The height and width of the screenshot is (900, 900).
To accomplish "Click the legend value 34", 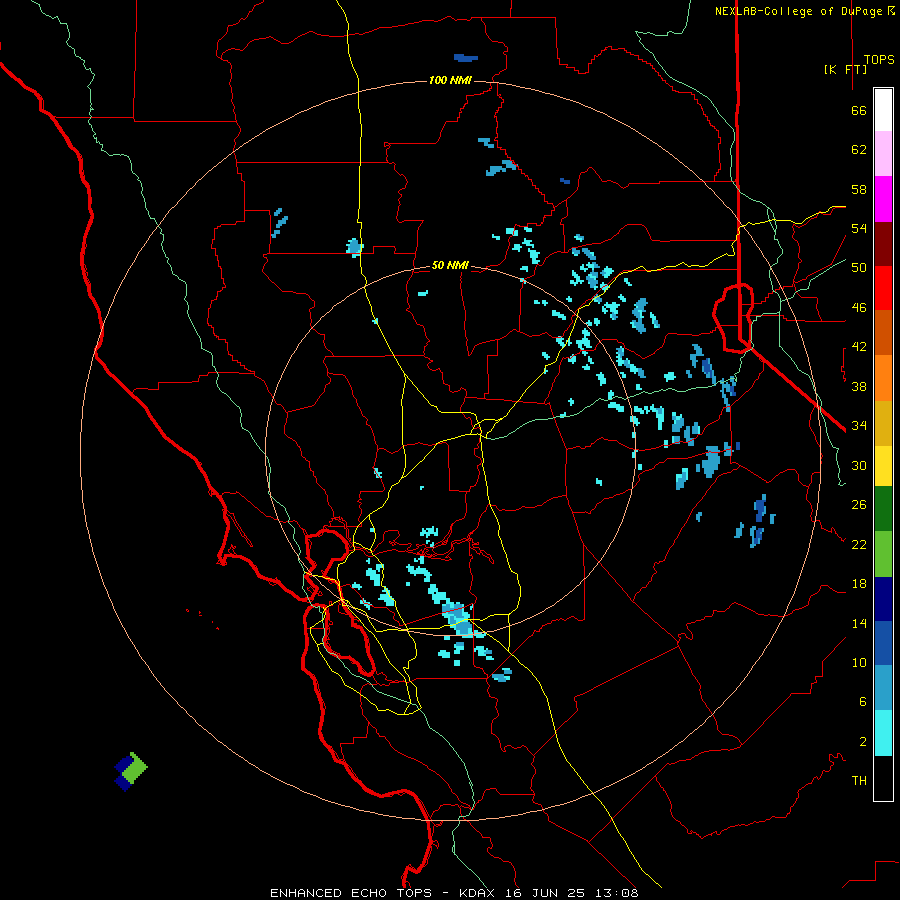I will (859, 426).
